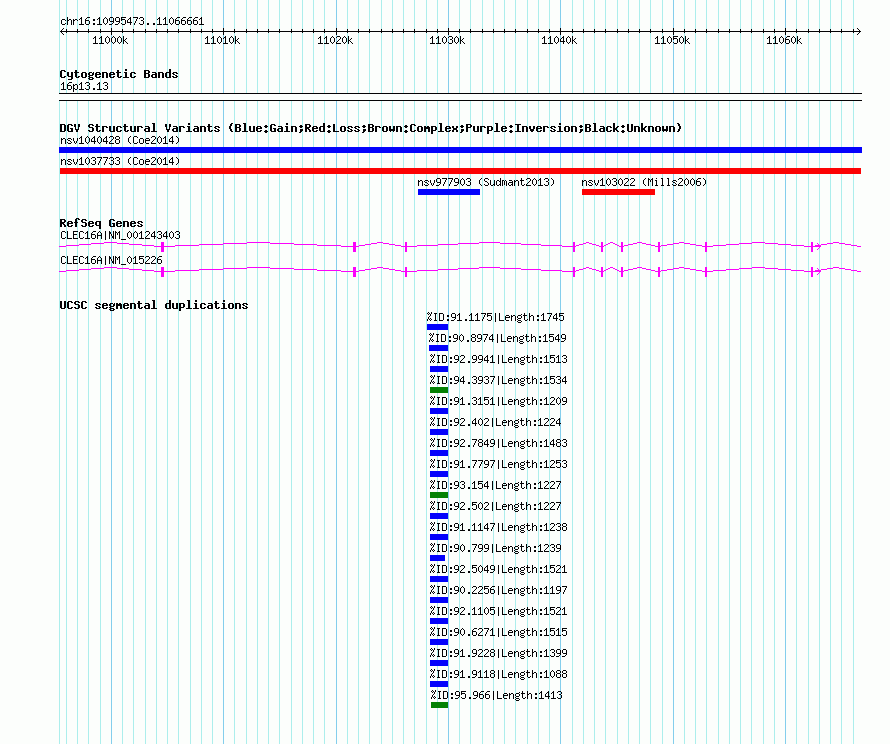Click the 11040k ruler tick label
The width and height of the screenshot is (890, 744).
point(559,40)
